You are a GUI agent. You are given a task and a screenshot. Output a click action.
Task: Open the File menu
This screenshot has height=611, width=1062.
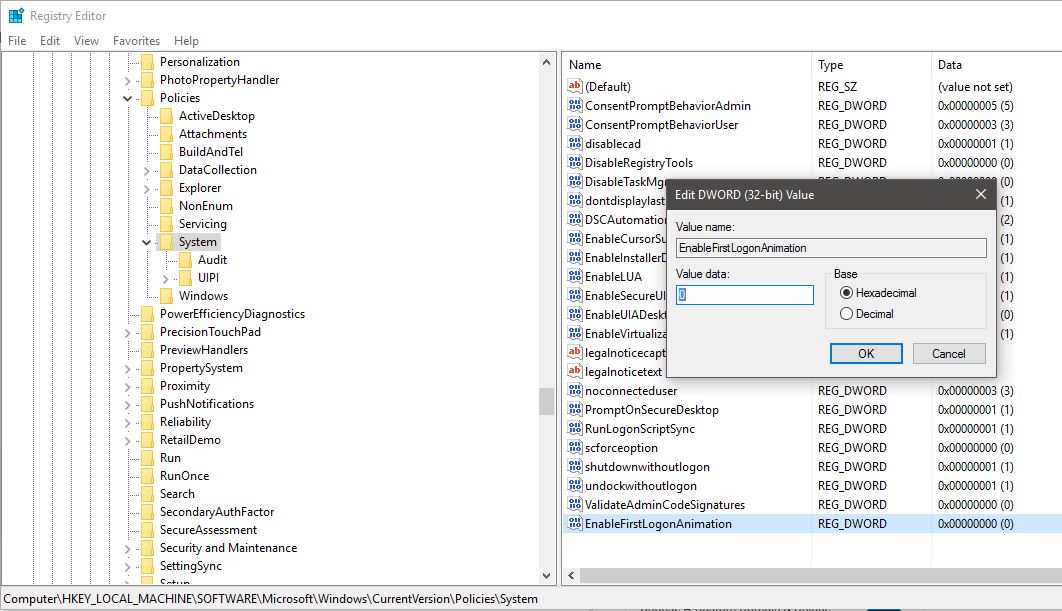(x=17, y=41)
